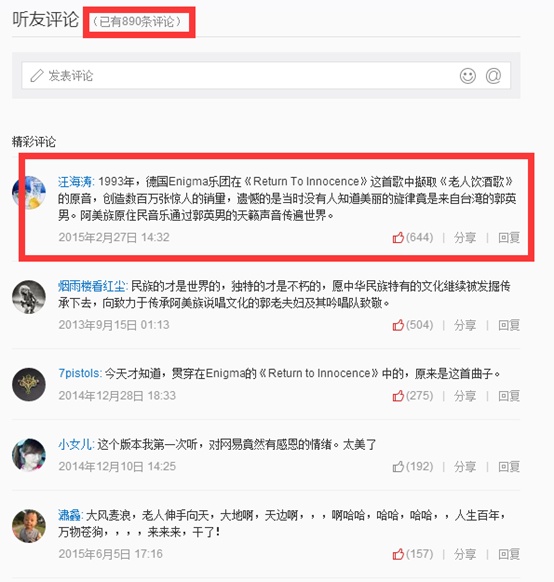Share 汪海涛's comment via 分享
Image resolution: width=554 pixels, height=582 pixels.
tap(465, 238)
